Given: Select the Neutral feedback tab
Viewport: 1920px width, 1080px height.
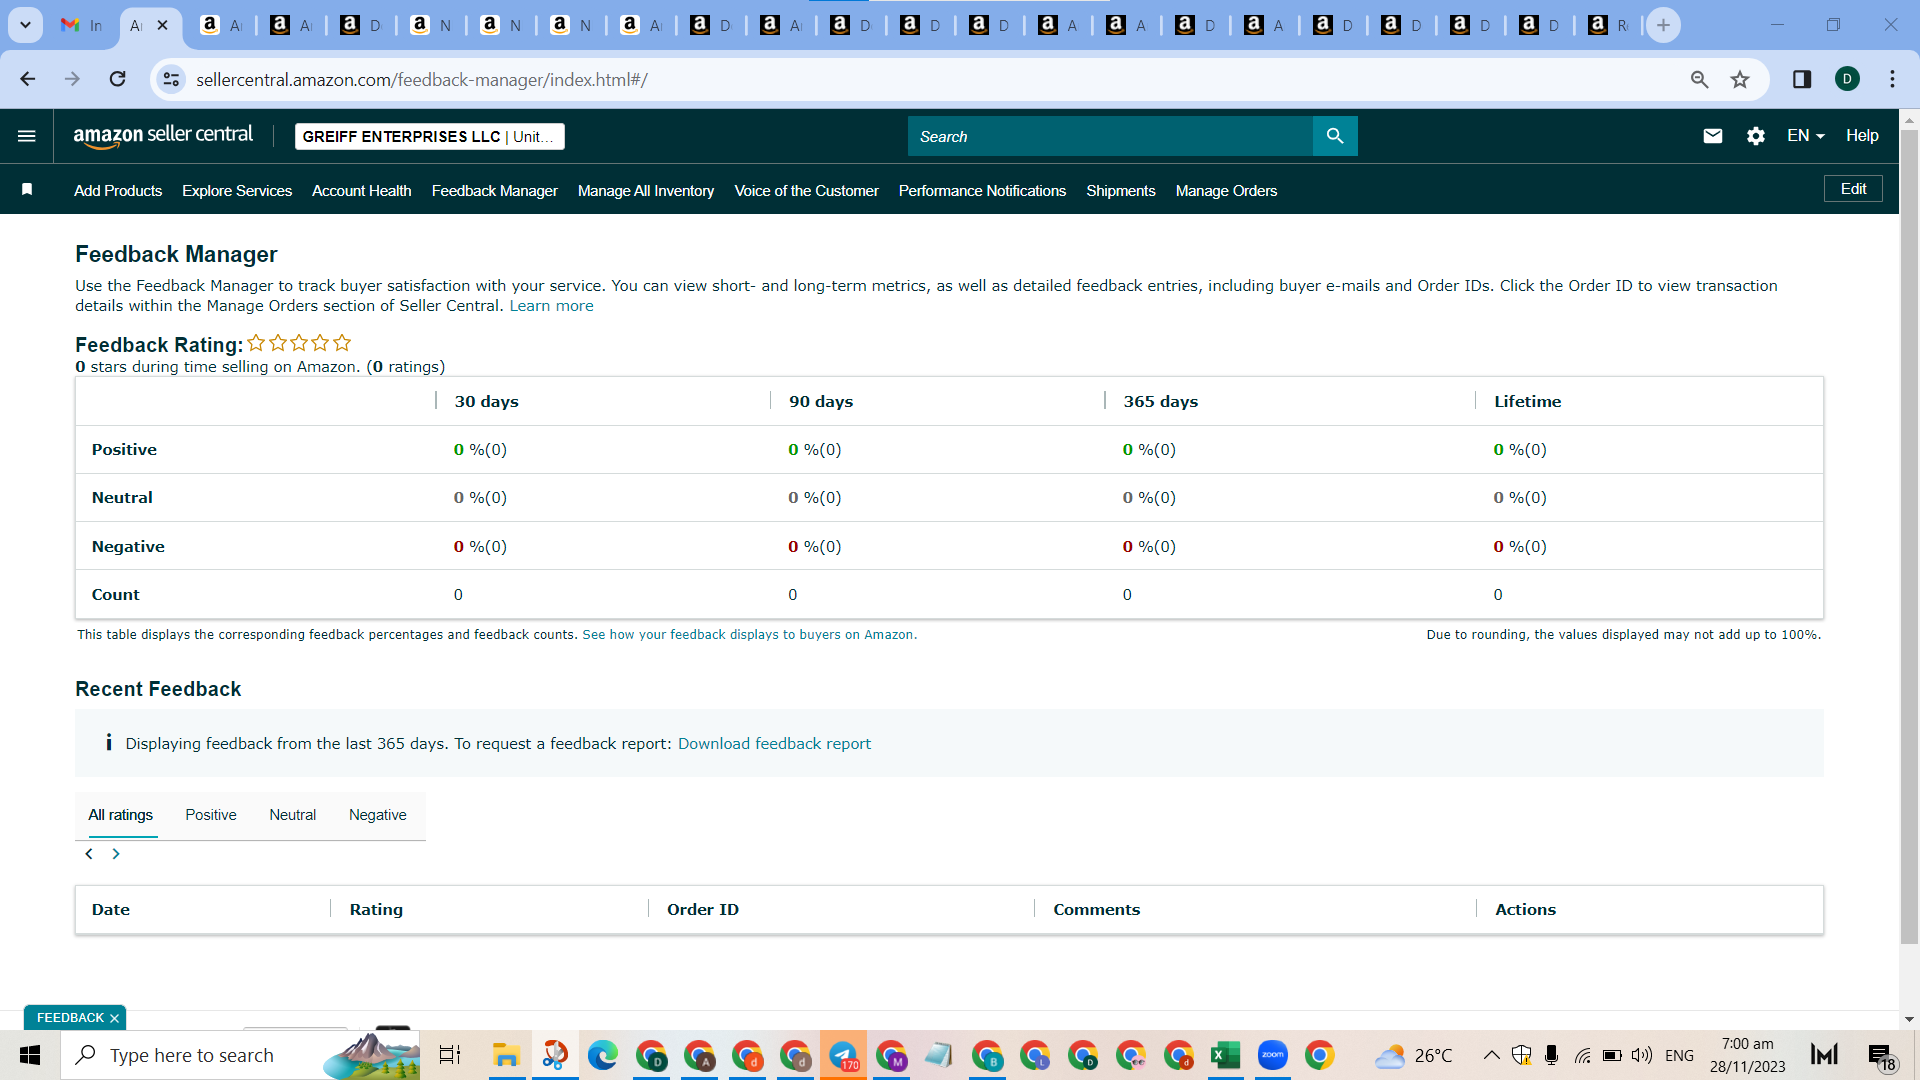Looking at the screenshot, I should (x=292, y=815).
